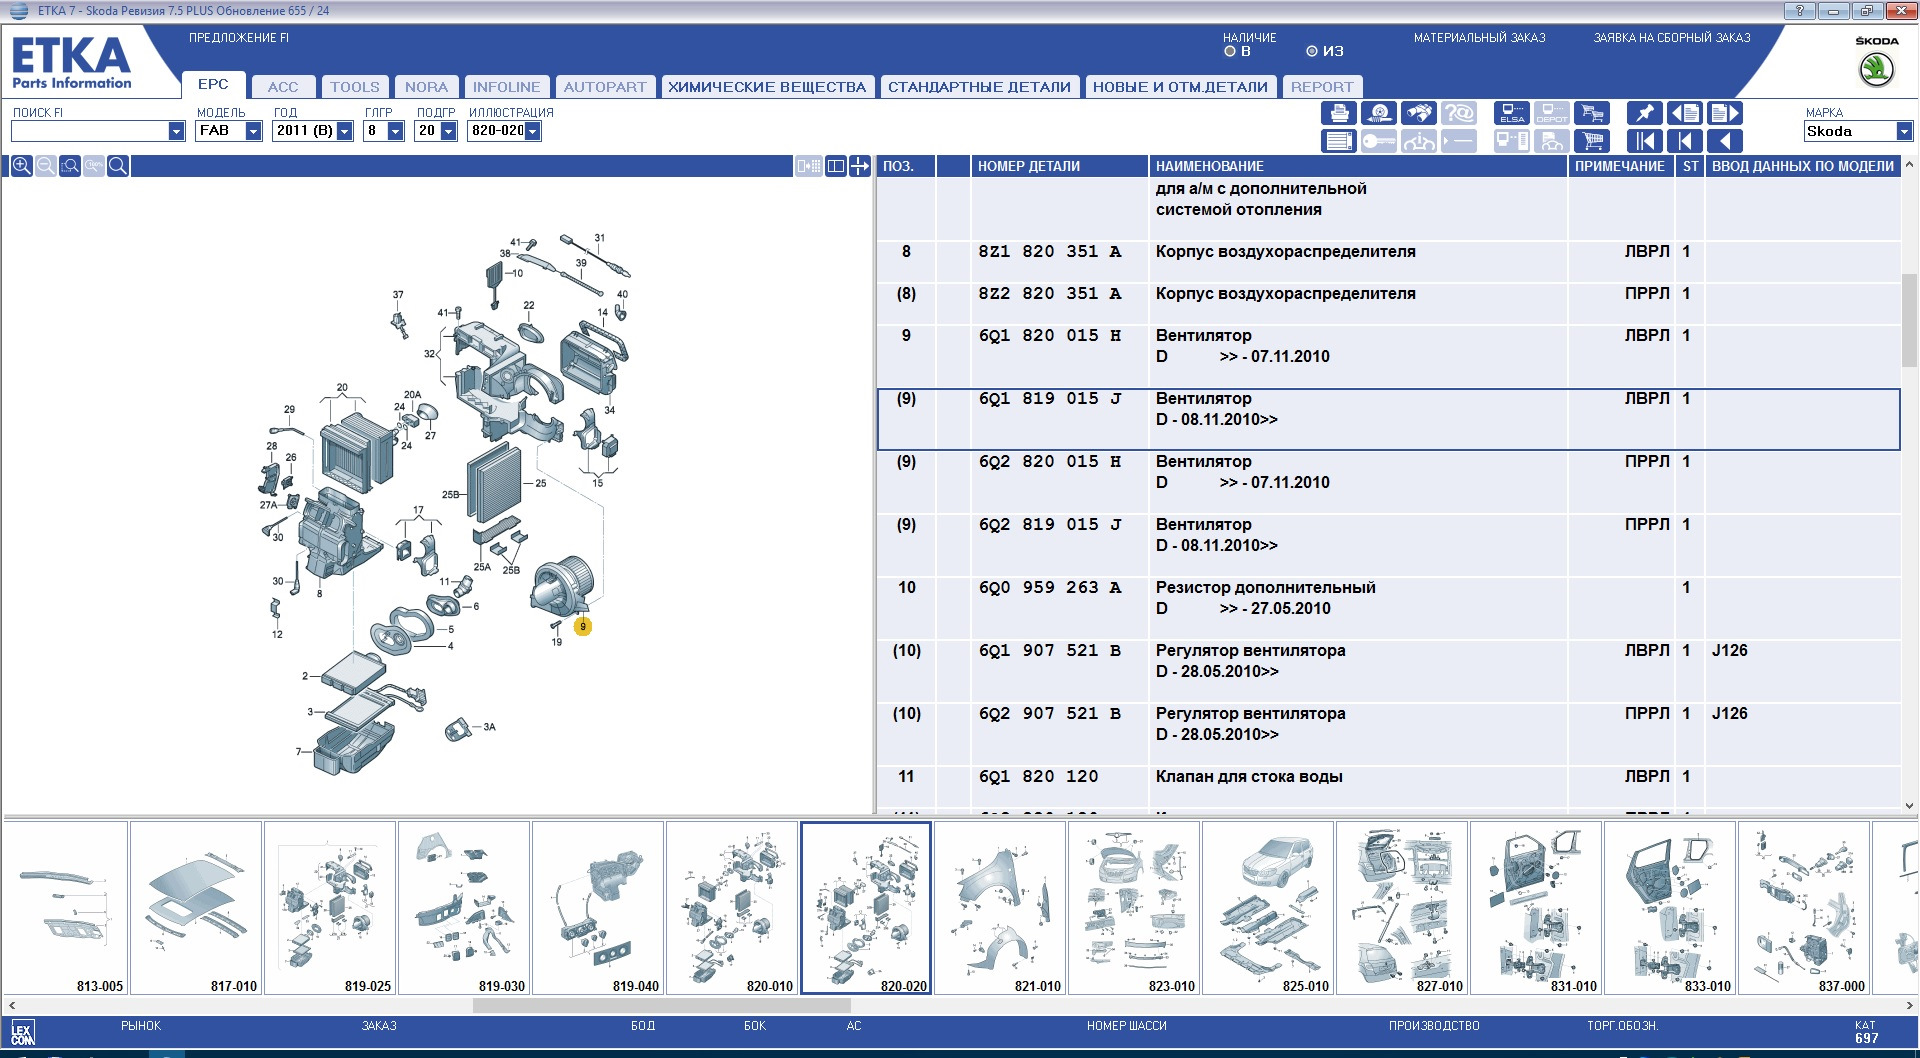Click the move-divider arrow icon
The image size is (1920, 1058).
[860, 166]
